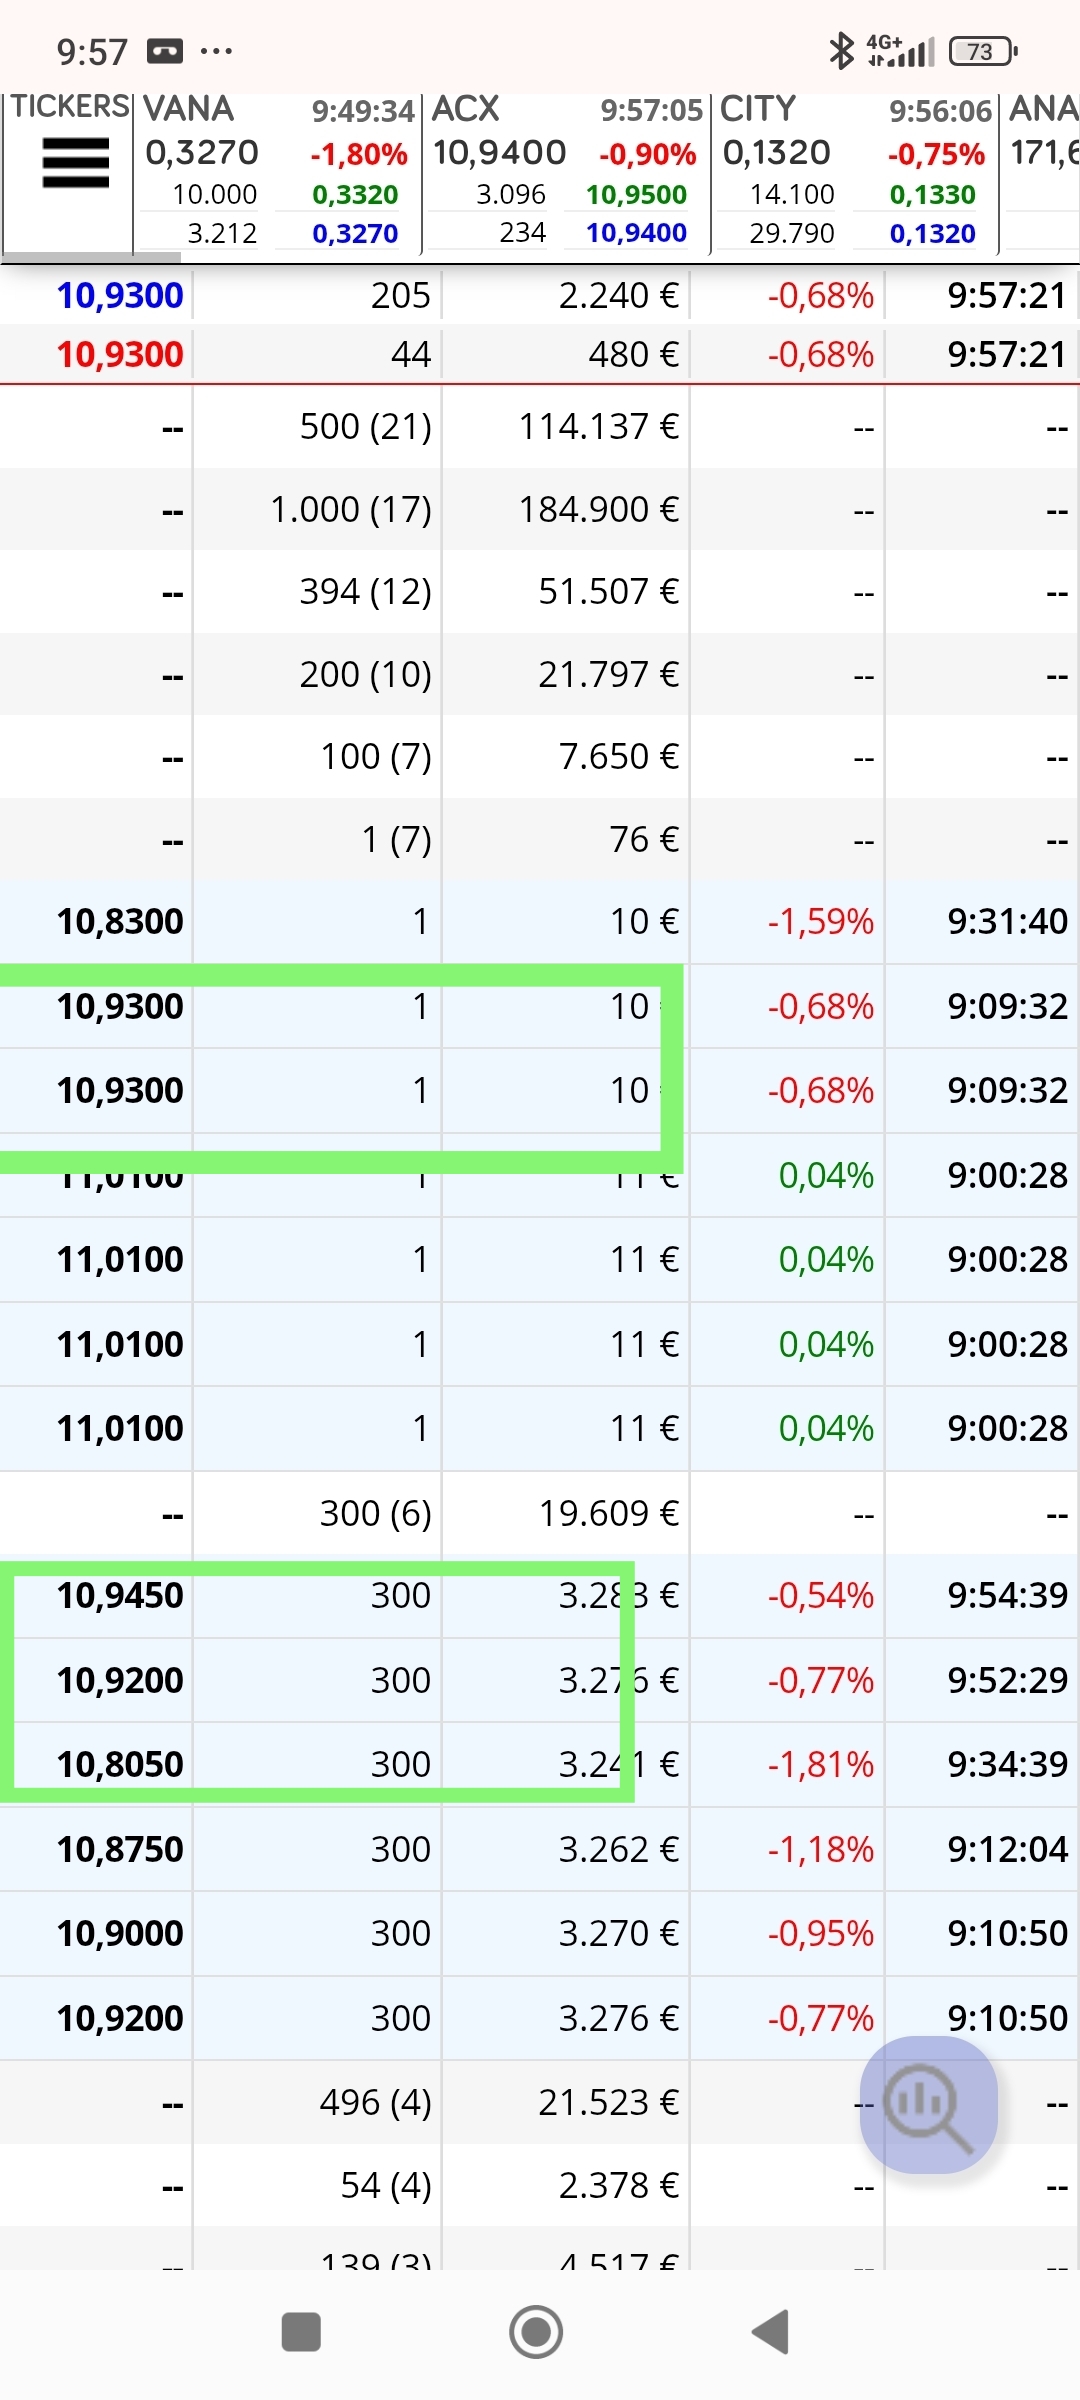Image resolution: width=1080 pixels, height=2400 pixels.
Task: Tap the TICKERS label
Action: (70, 107)
